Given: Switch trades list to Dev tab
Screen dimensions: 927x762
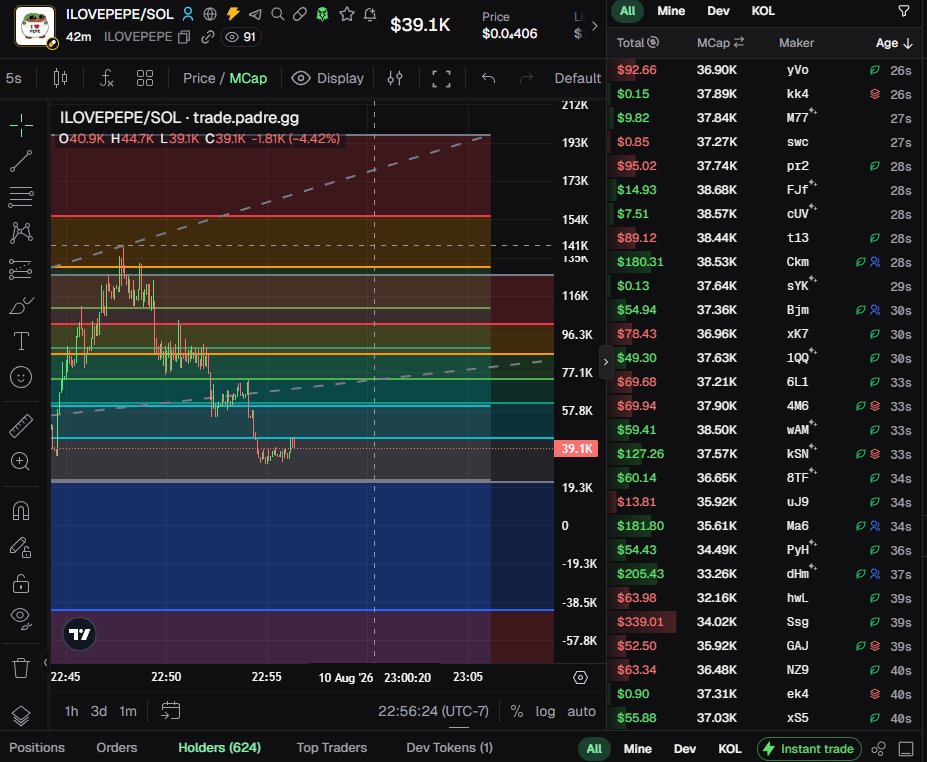Looking at the screenshot, I should 718,11.
